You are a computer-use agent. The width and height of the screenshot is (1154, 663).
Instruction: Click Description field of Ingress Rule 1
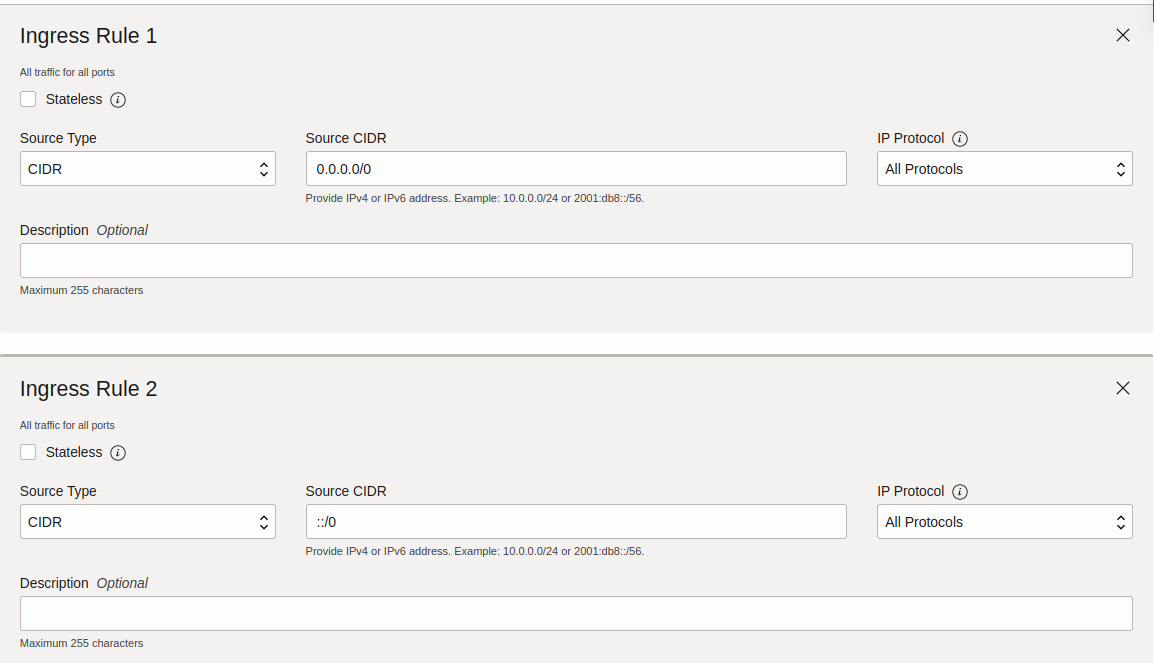[576, 260]
